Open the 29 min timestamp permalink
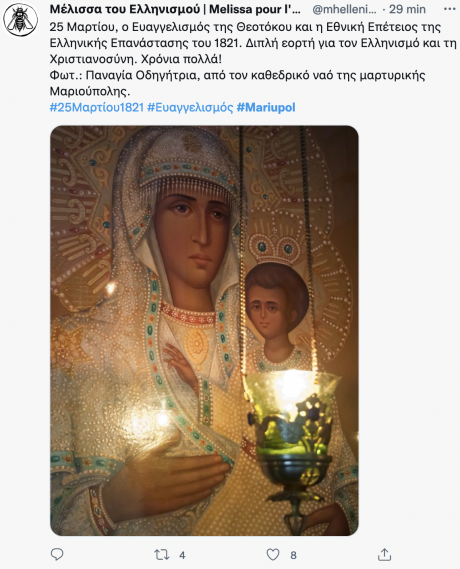The height and width of the screenshot is (569, 460). (x=407, y=9)
